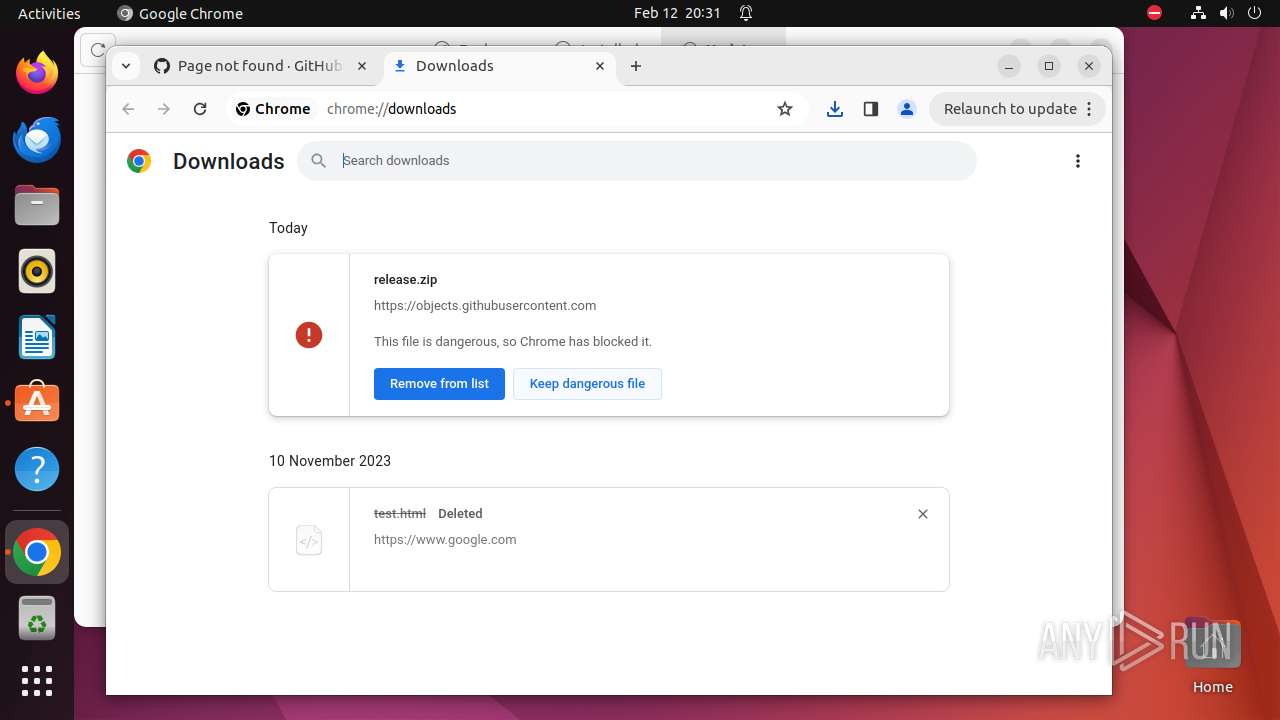Click the Activities button
1280x720 pixels.
coord(49,13)
